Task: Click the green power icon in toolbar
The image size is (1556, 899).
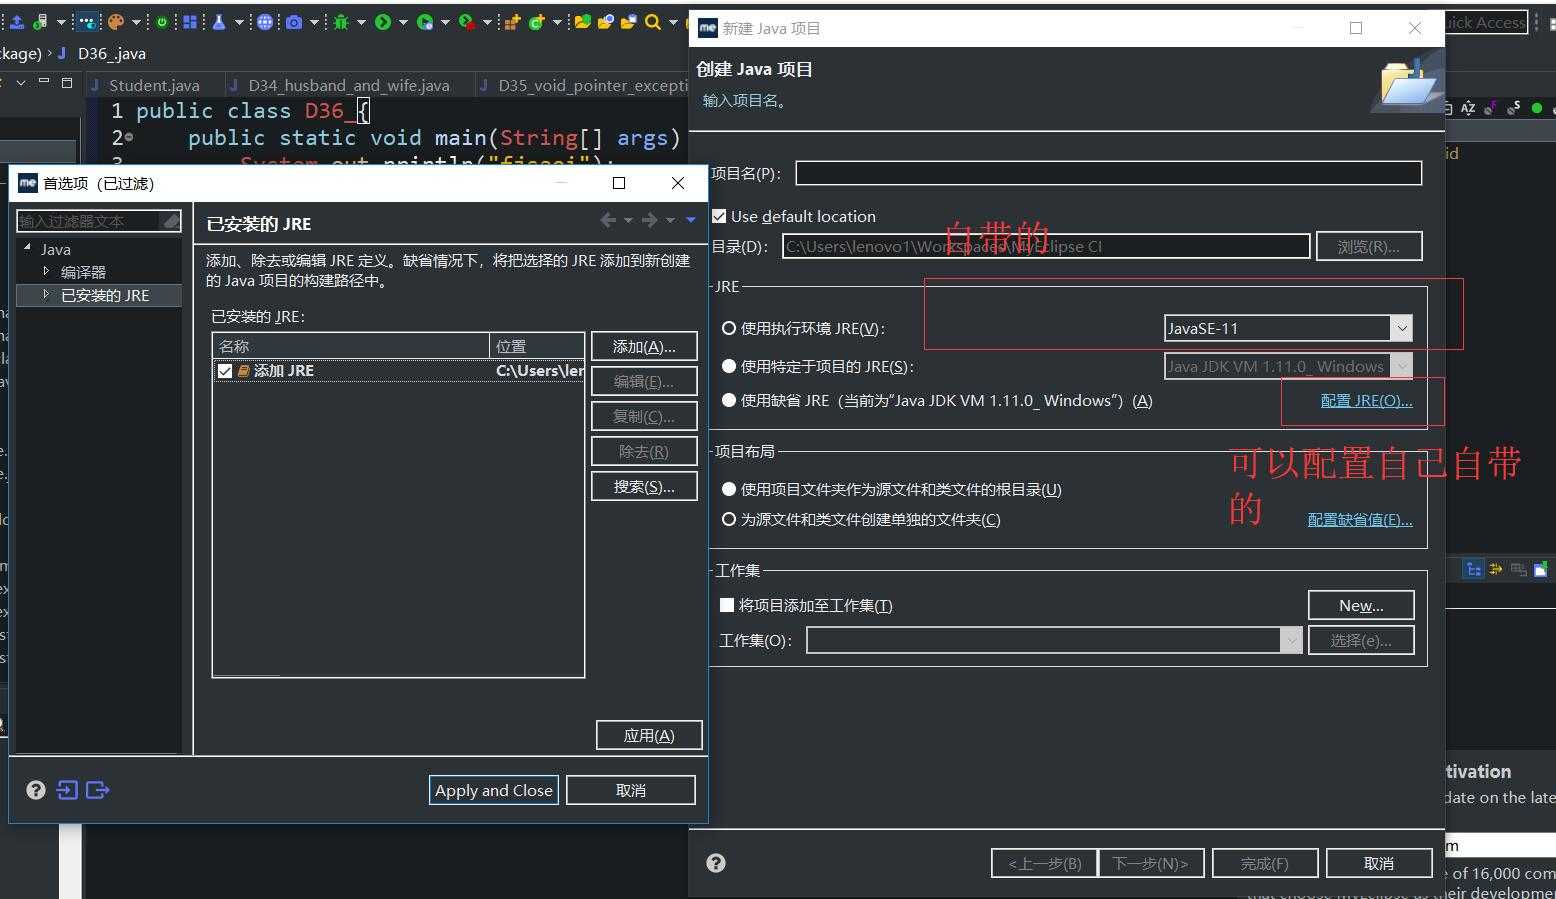Action: 161,22
